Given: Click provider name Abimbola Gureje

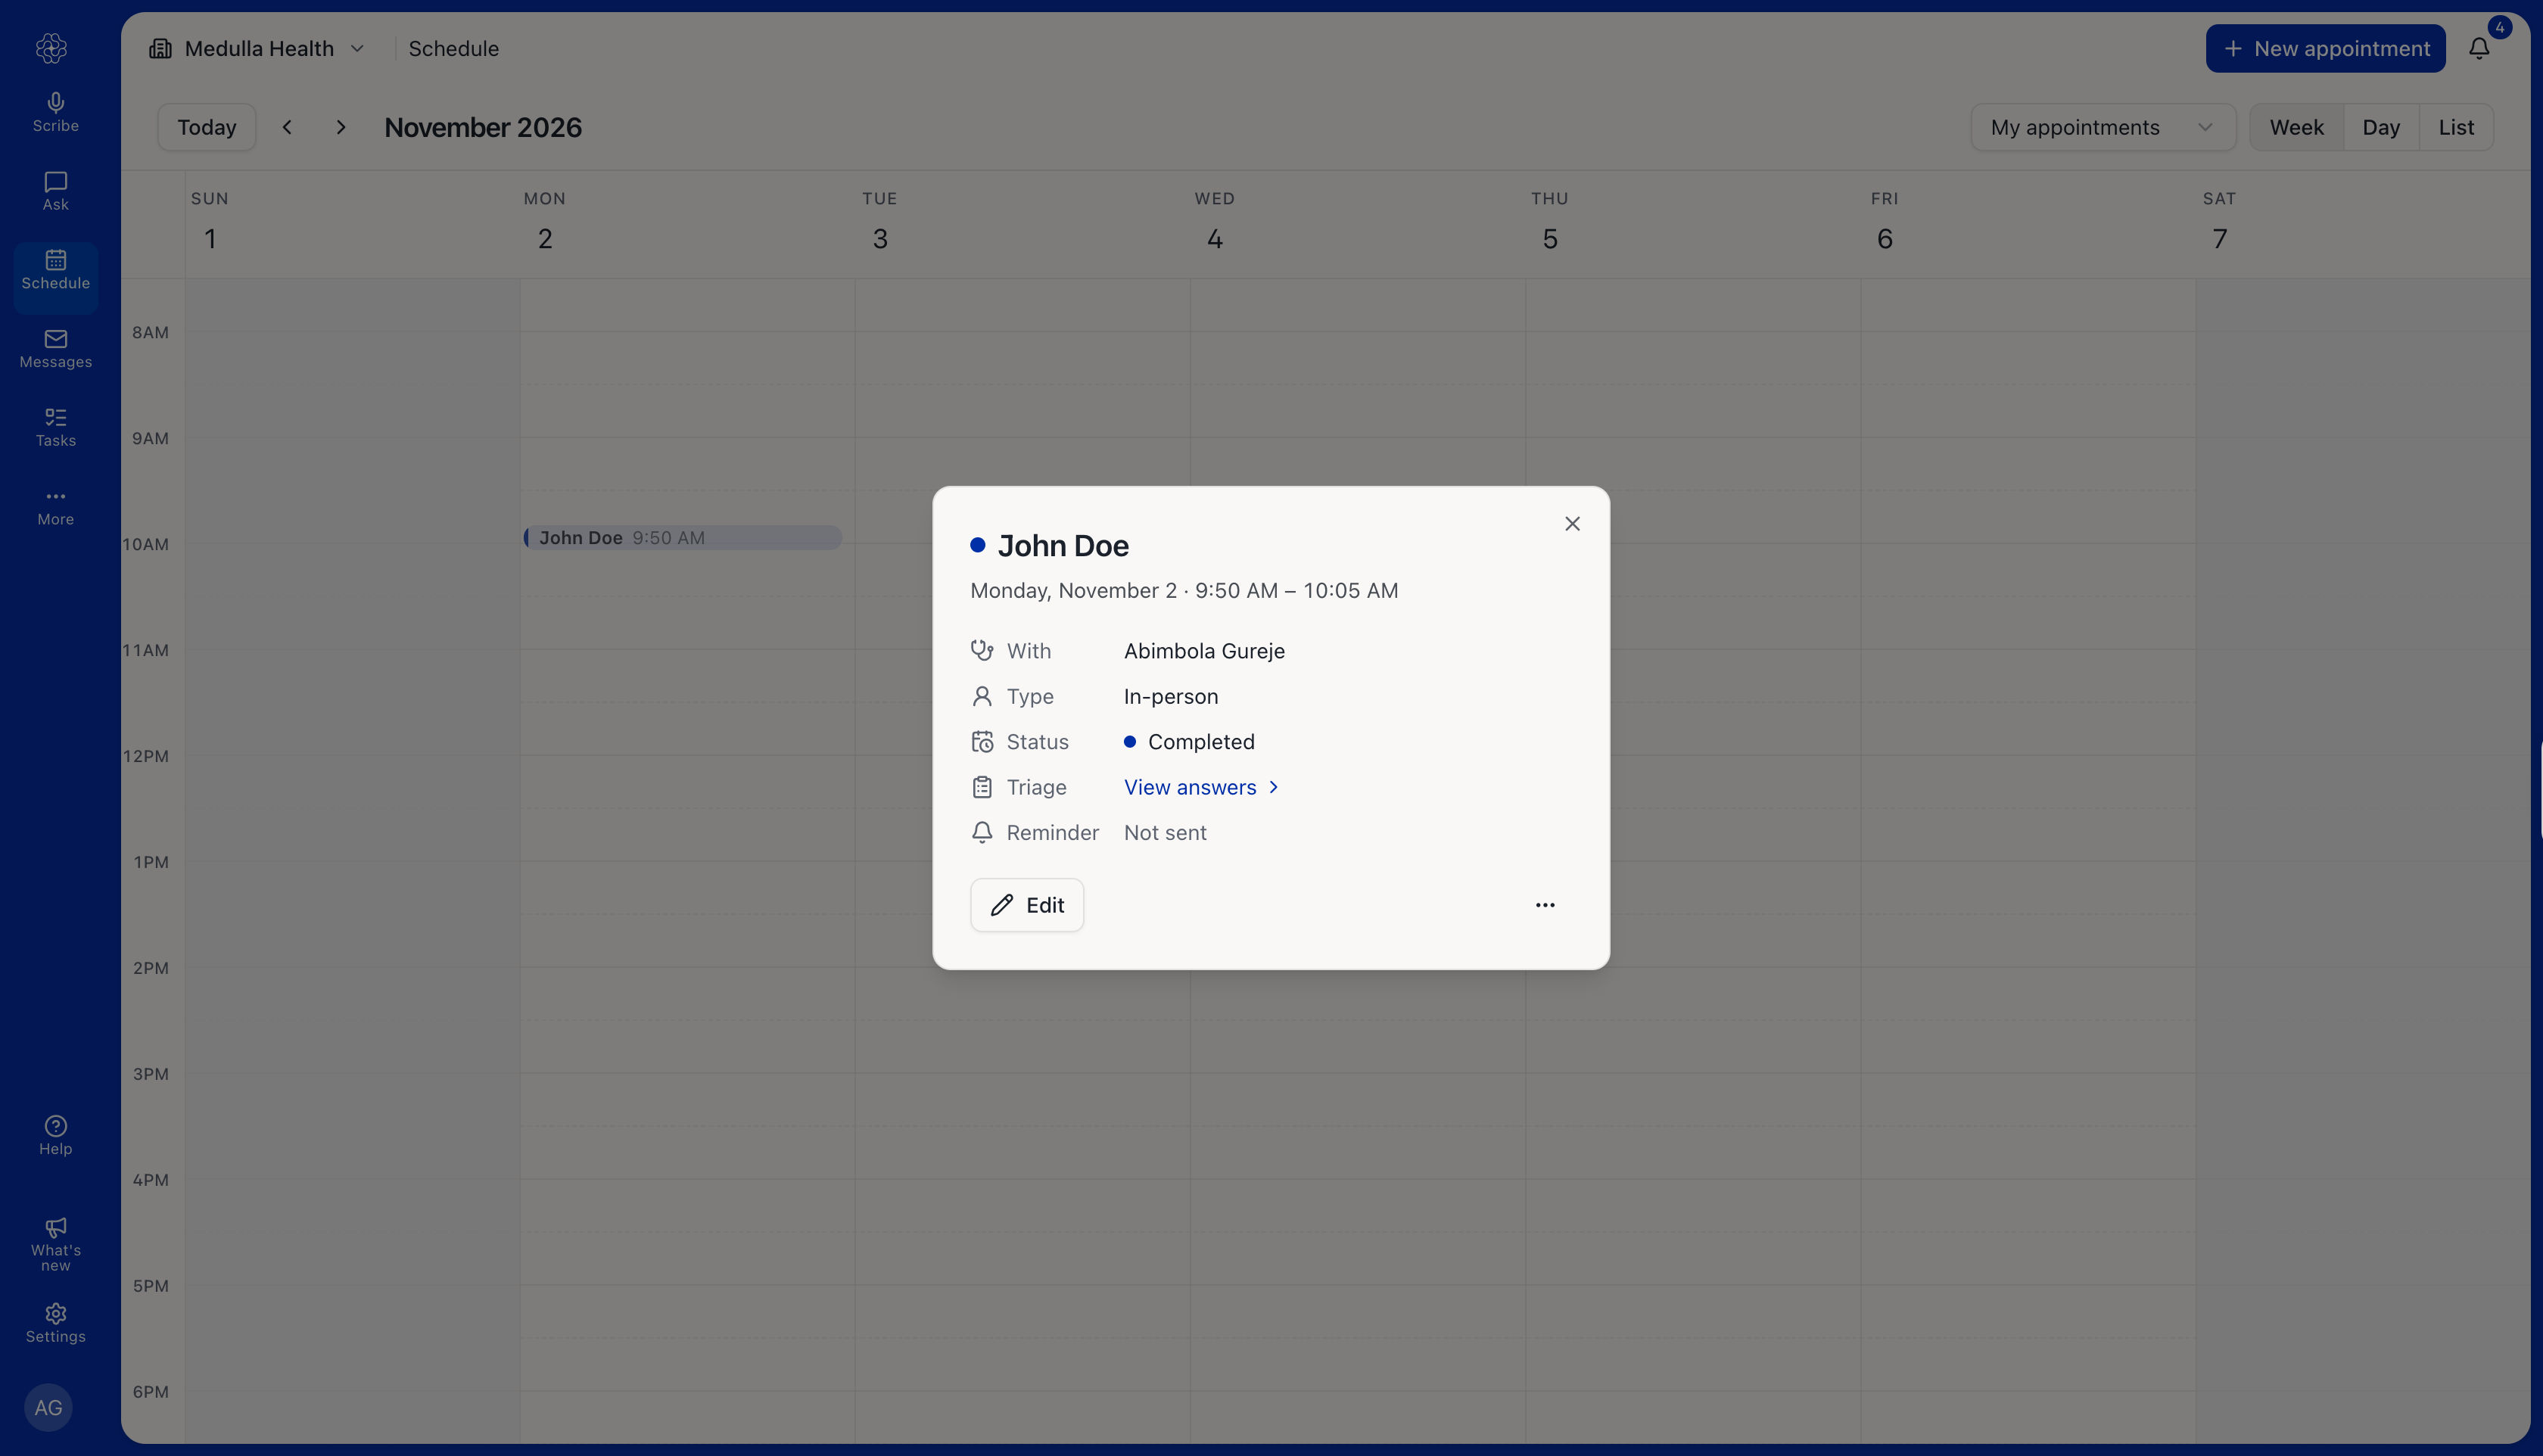Looking at the screenshot, I should [1204, 651].
